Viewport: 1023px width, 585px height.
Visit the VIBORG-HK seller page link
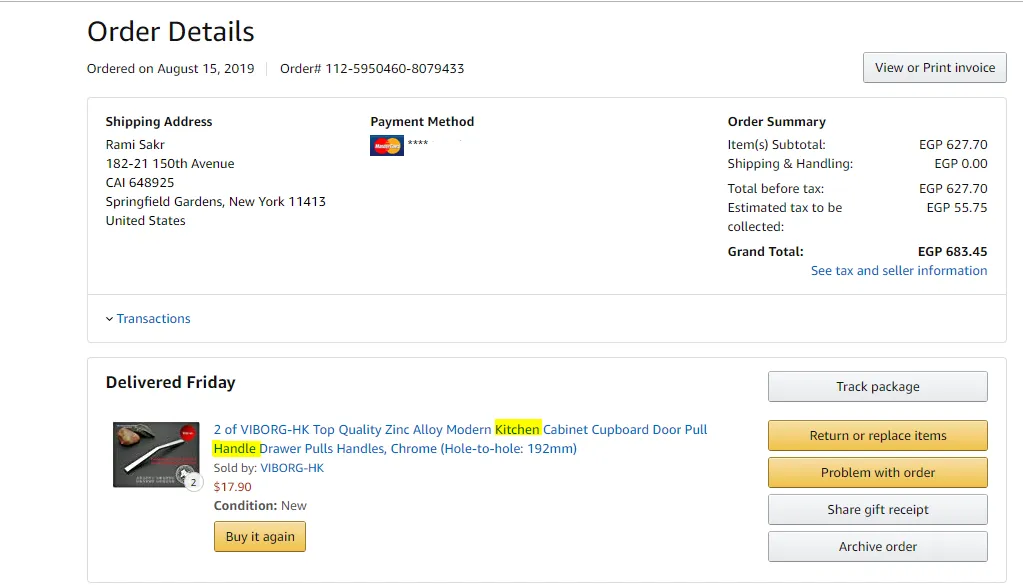point(292,468)
